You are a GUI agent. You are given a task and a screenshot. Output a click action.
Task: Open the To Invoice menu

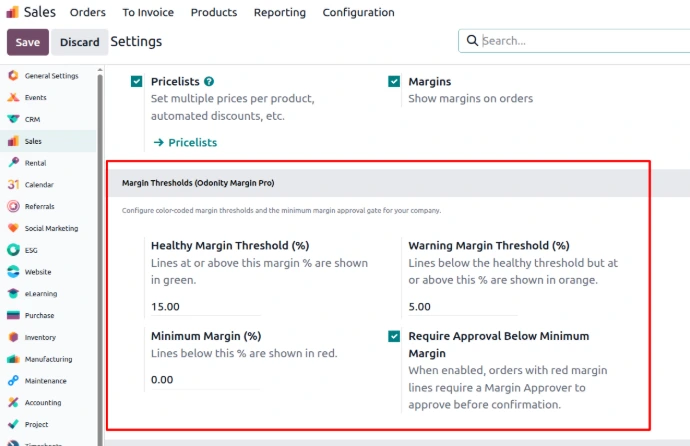coord(148,13)
